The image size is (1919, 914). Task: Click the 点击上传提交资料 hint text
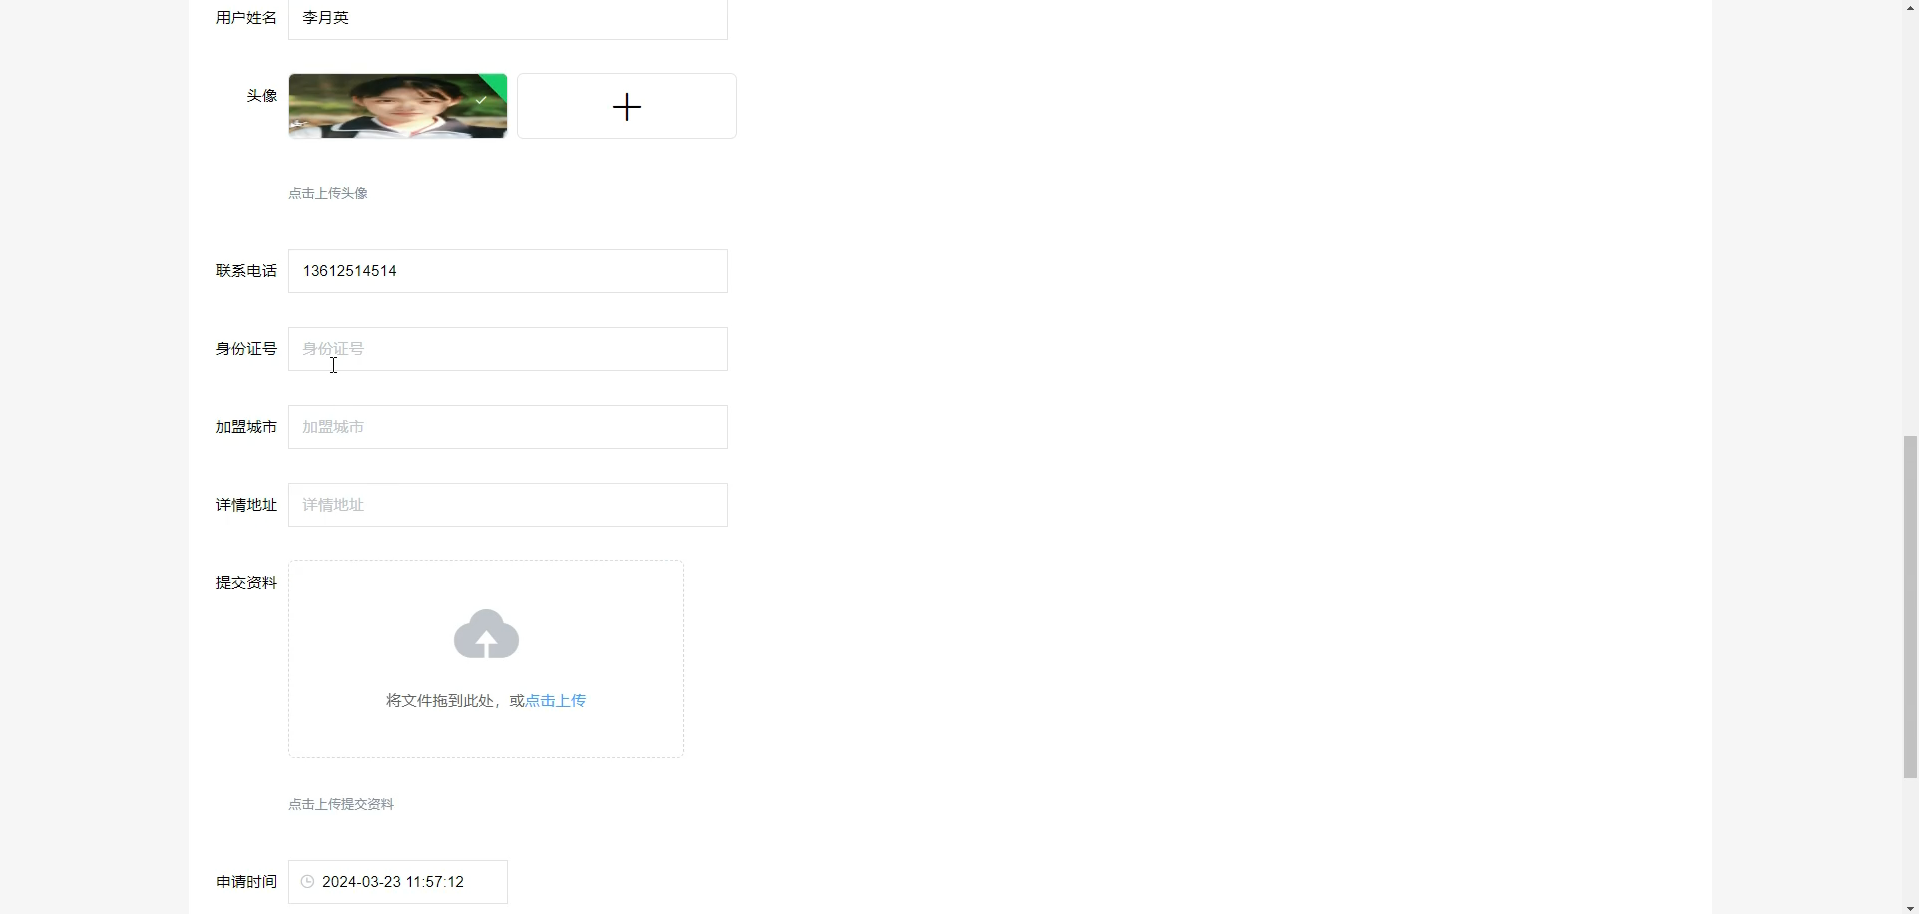pyautogui.click(x=341, y=804)
